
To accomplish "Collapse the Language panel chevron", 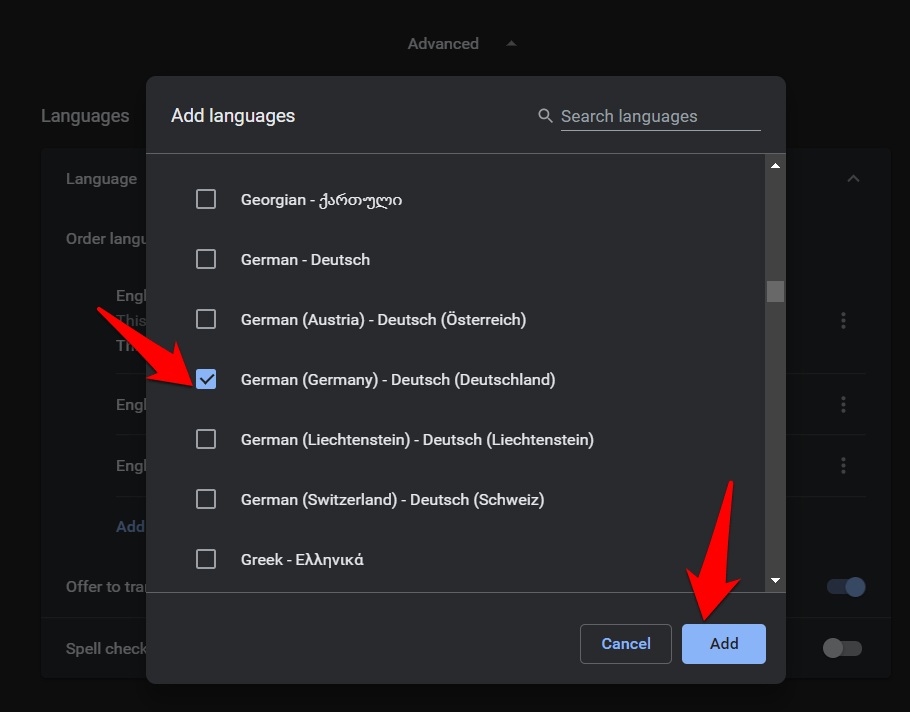I will 852,179.
